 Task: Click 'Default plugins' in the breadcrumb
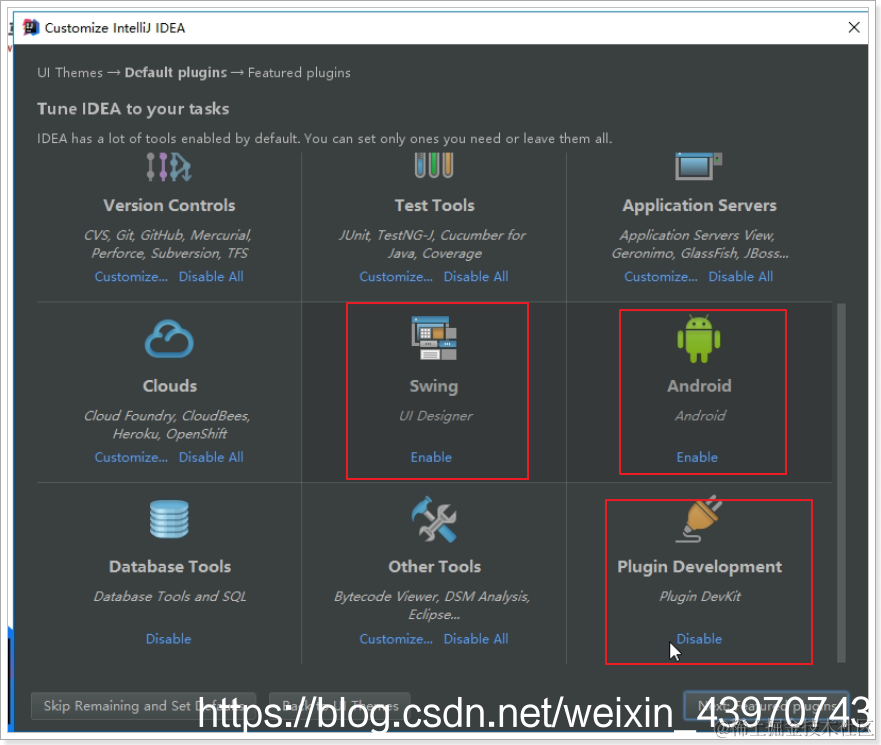(175, 72)
